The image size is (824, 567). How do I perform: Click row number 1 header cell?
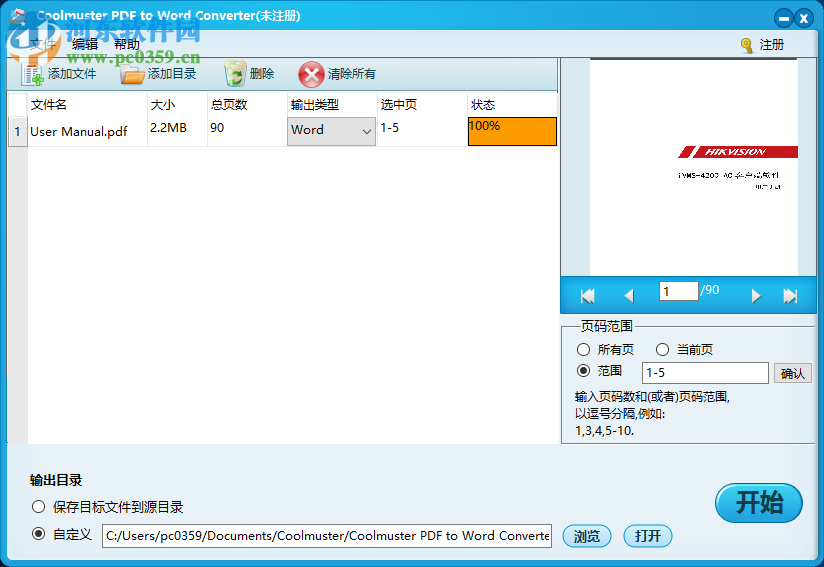click(17, 131)
